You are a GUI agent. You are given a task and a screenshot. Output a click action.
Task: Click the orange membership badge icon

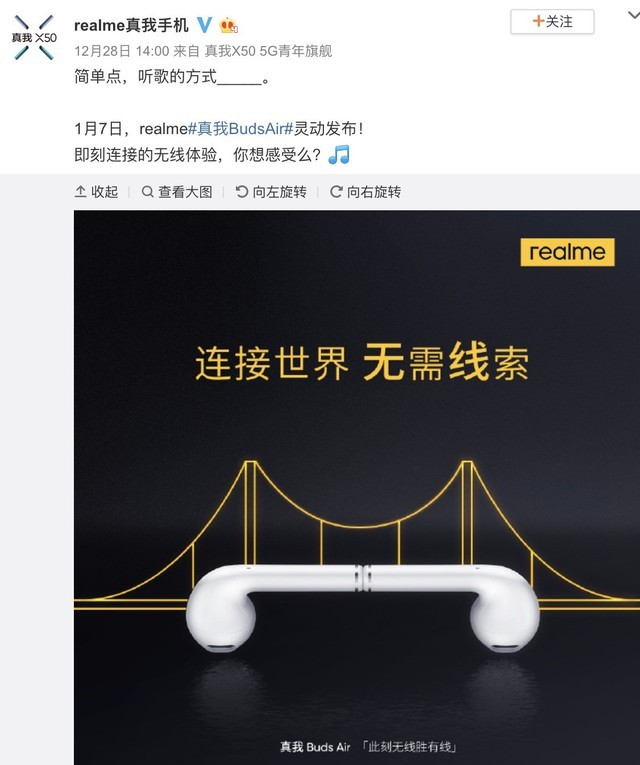[x=228, y=25]
